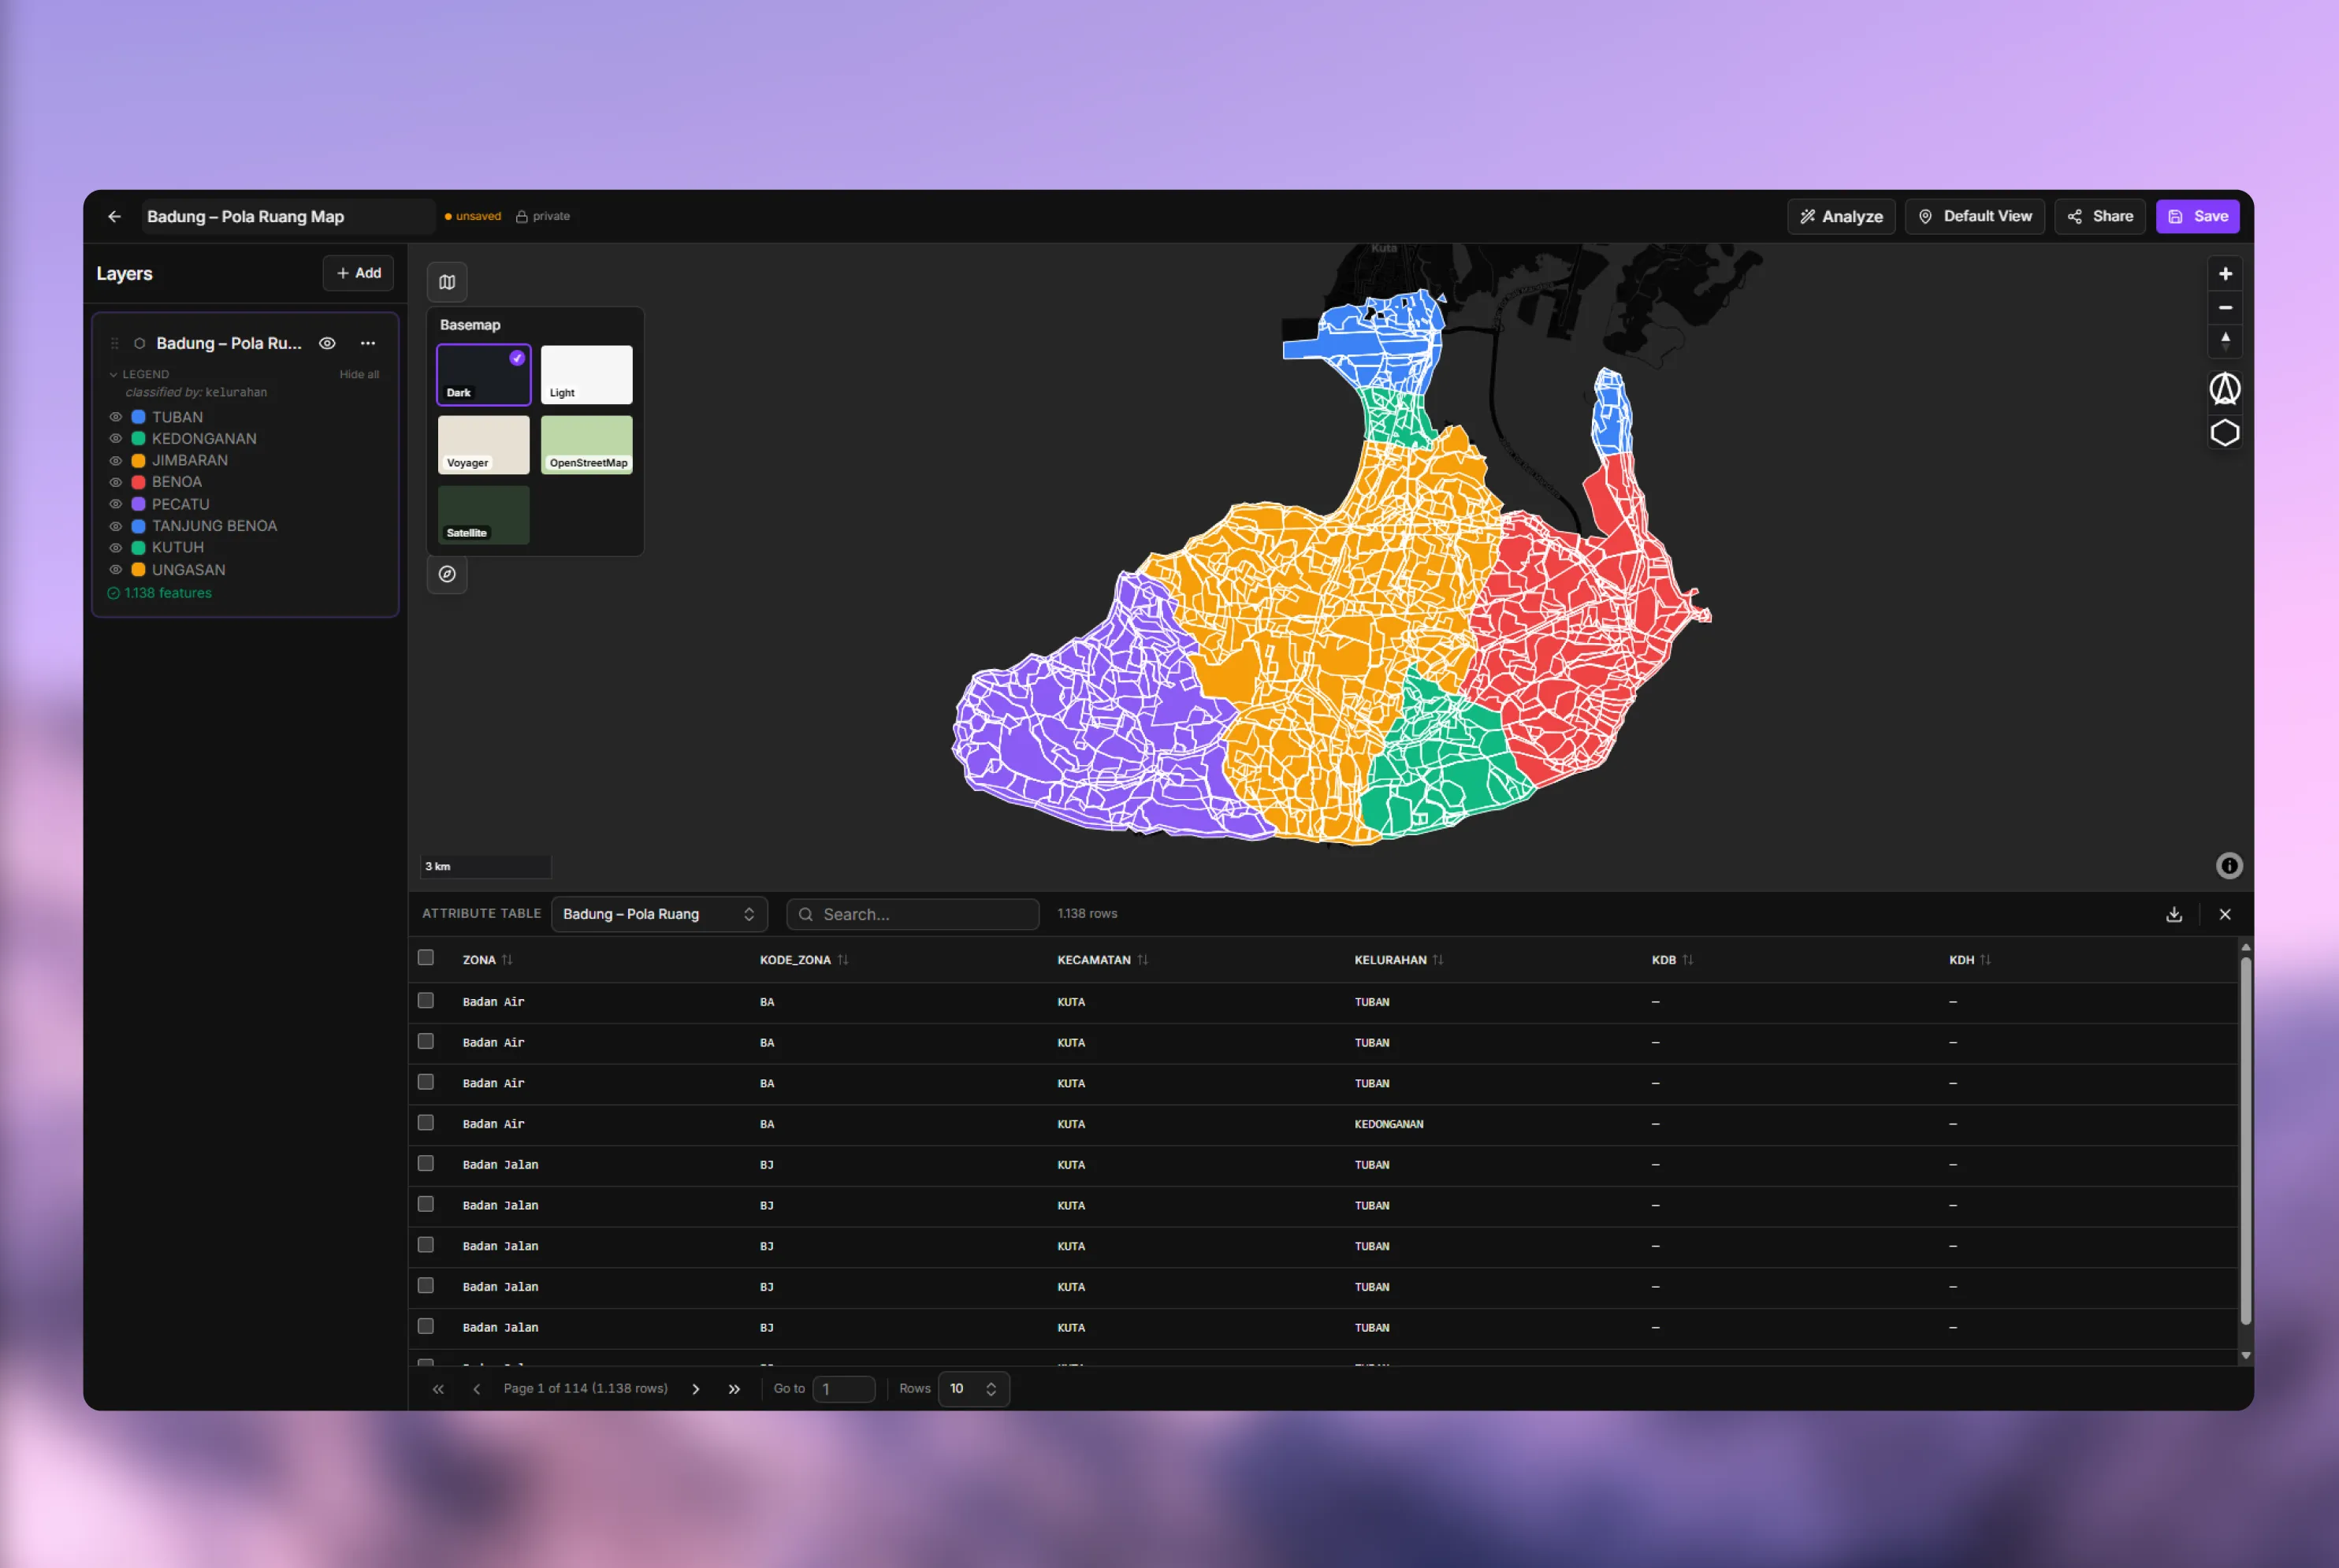Click the Default View button
Screen dimensions: 2339x1568
[x=1975, y=217]
